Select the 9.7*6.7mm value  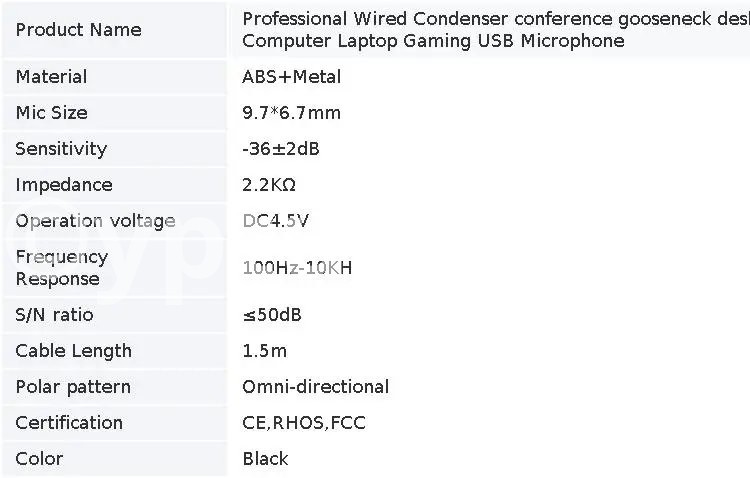291,113
